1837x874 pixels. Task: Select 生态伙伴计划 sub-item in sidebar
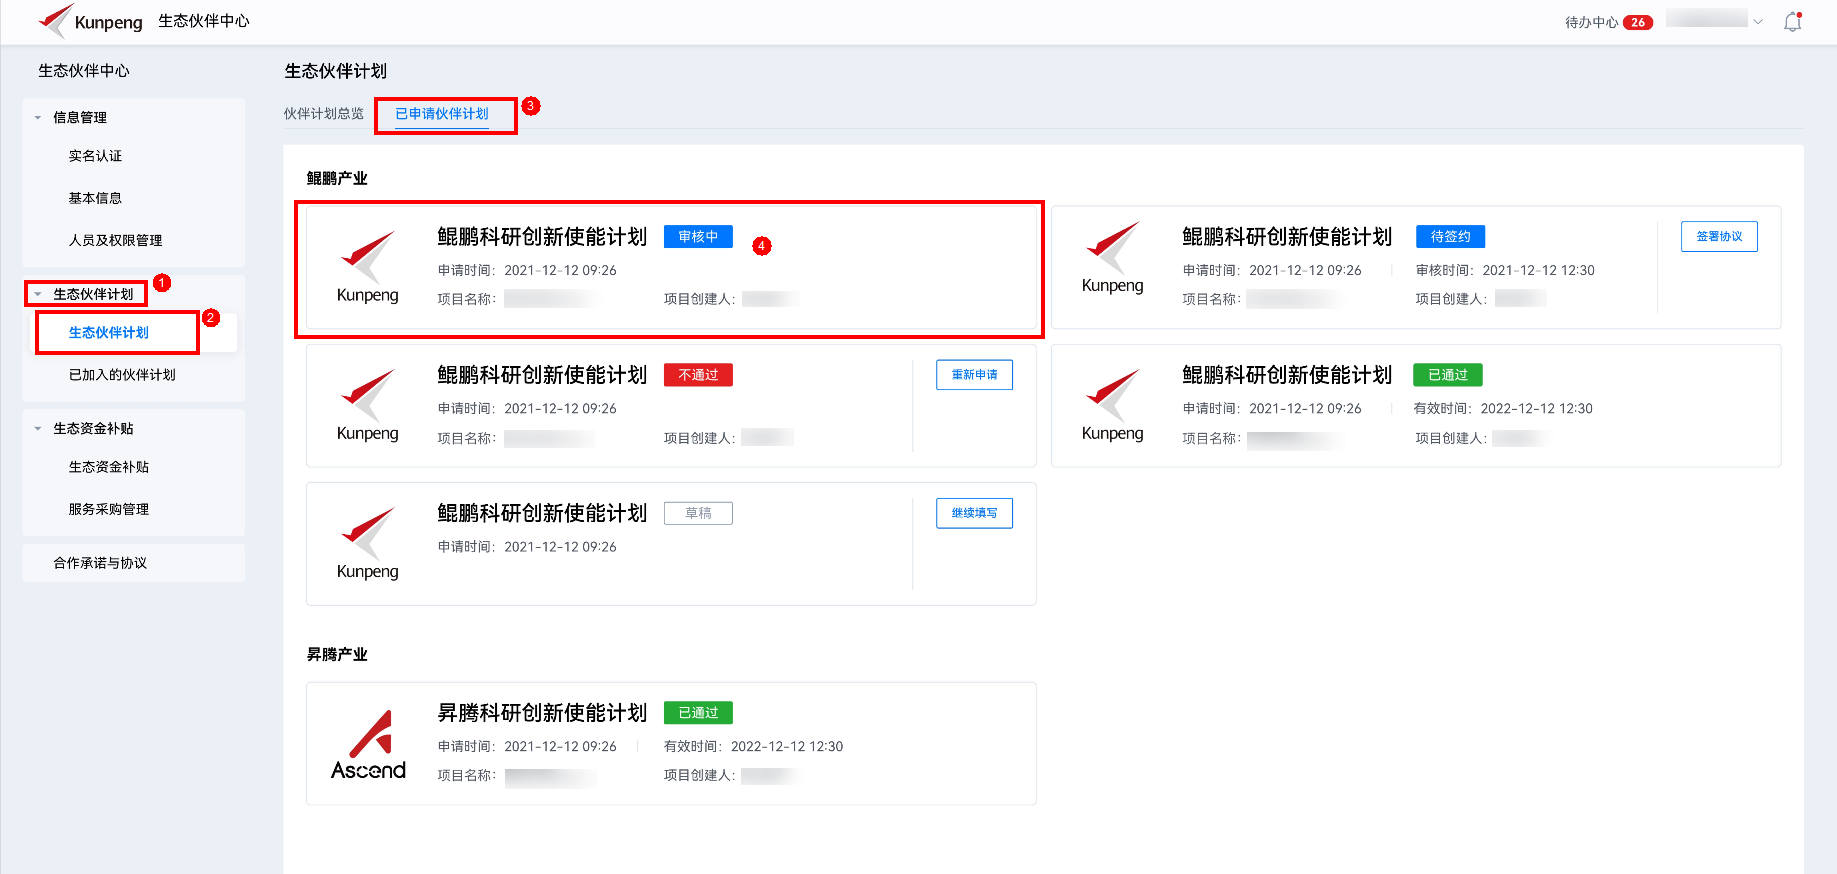tap(108, 333)
